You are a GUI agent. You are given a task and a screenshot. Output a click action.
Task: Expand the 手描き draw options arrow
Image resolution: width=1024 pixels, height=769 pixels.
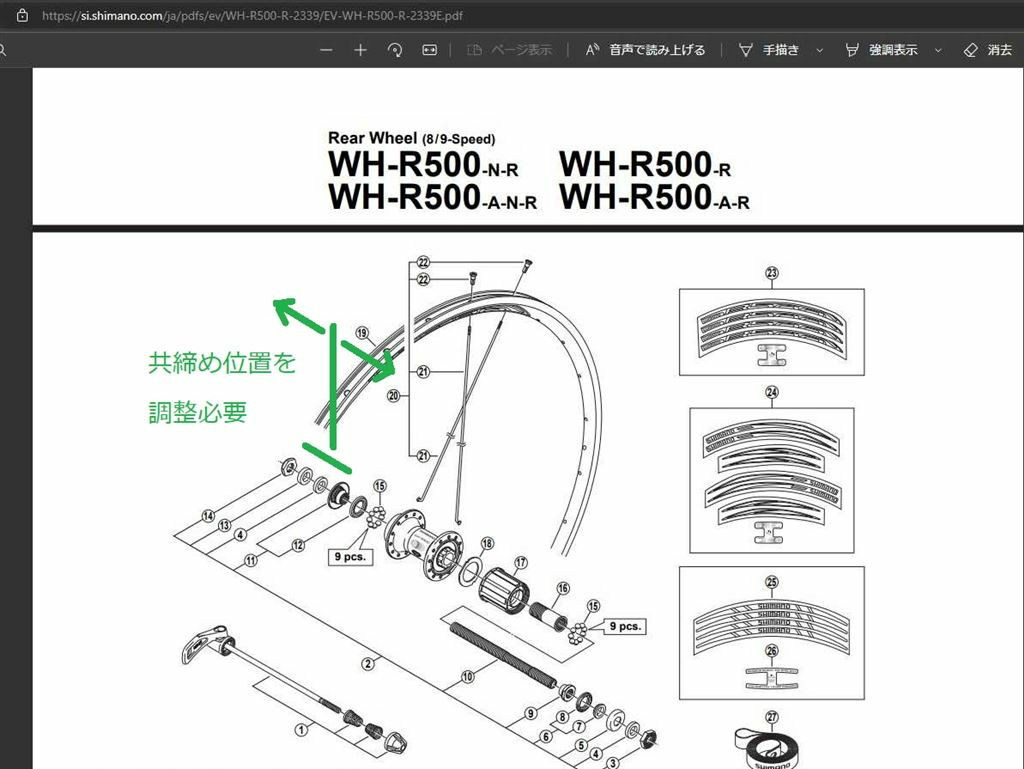point(820,50)
